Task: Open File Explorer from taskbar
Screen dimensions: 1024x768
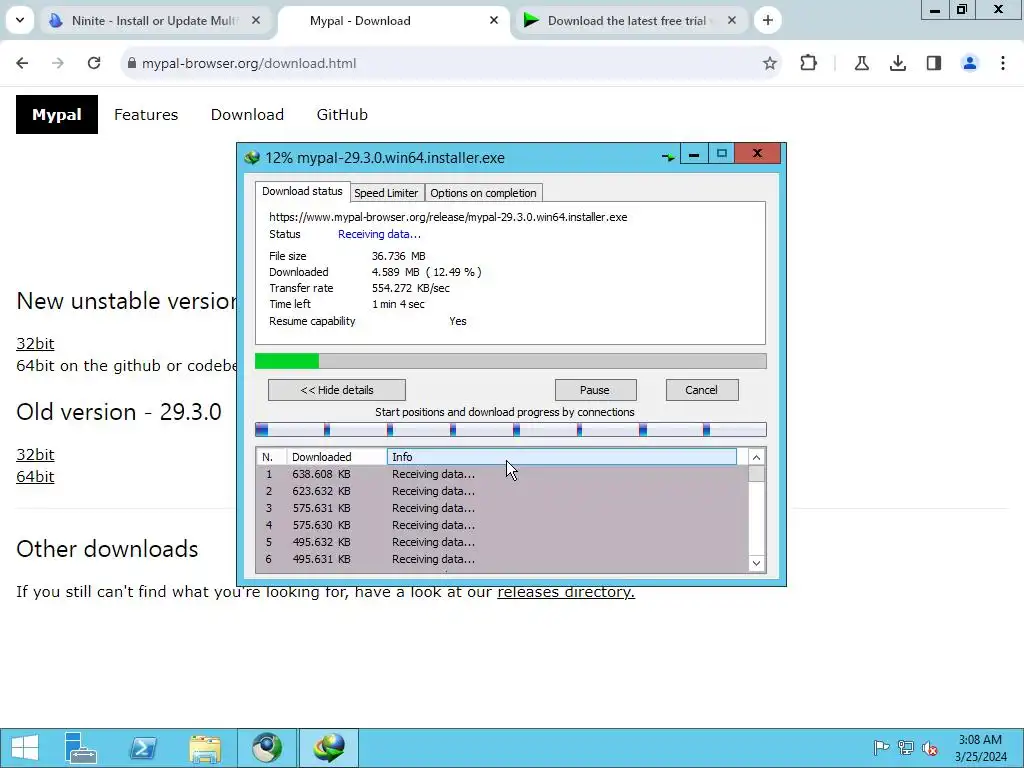Action: [205, 748]
